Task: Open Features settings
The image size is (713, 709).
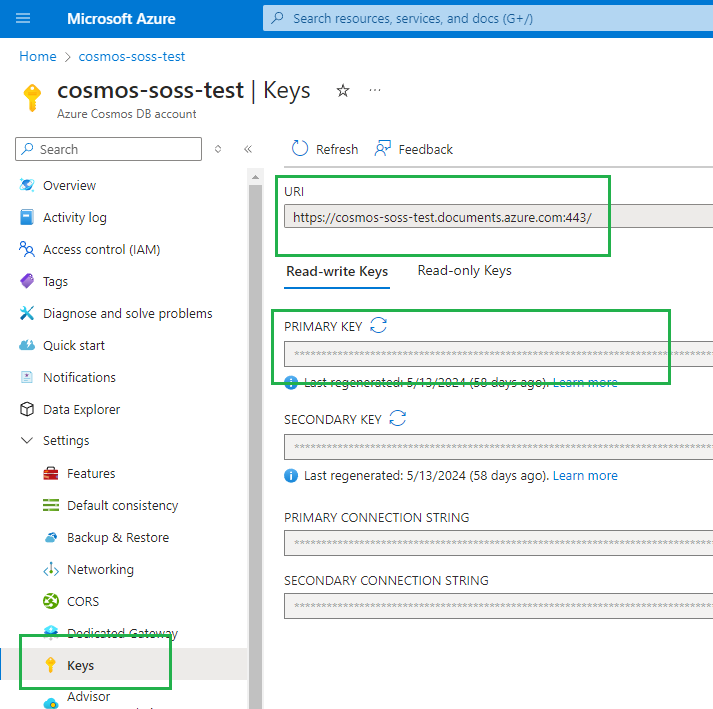Action: coord(91,473)
